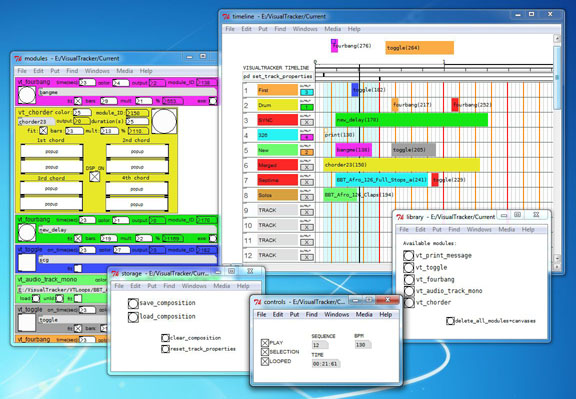The width and height of the screenshot is (576, 399).
Task: Click the bangme module's round bang button
Action: point(27,95)
